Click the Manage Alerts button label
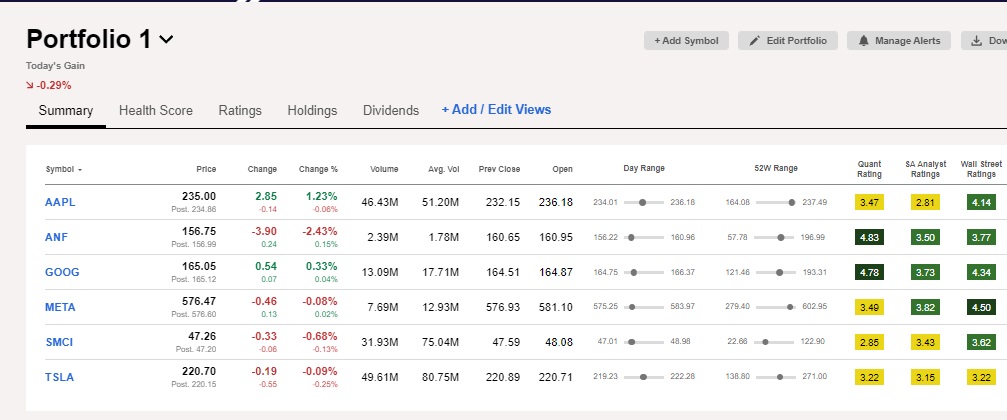1007x420 pixels. pos(907,40)
